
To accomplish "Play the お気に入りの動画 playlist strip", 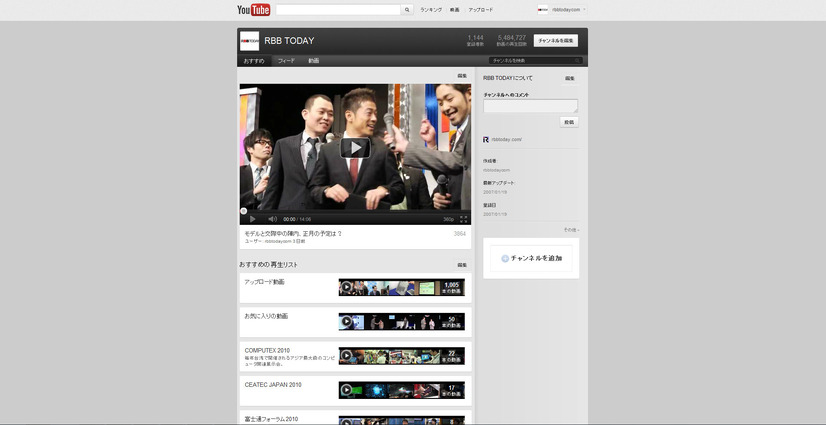I will 401,321.
